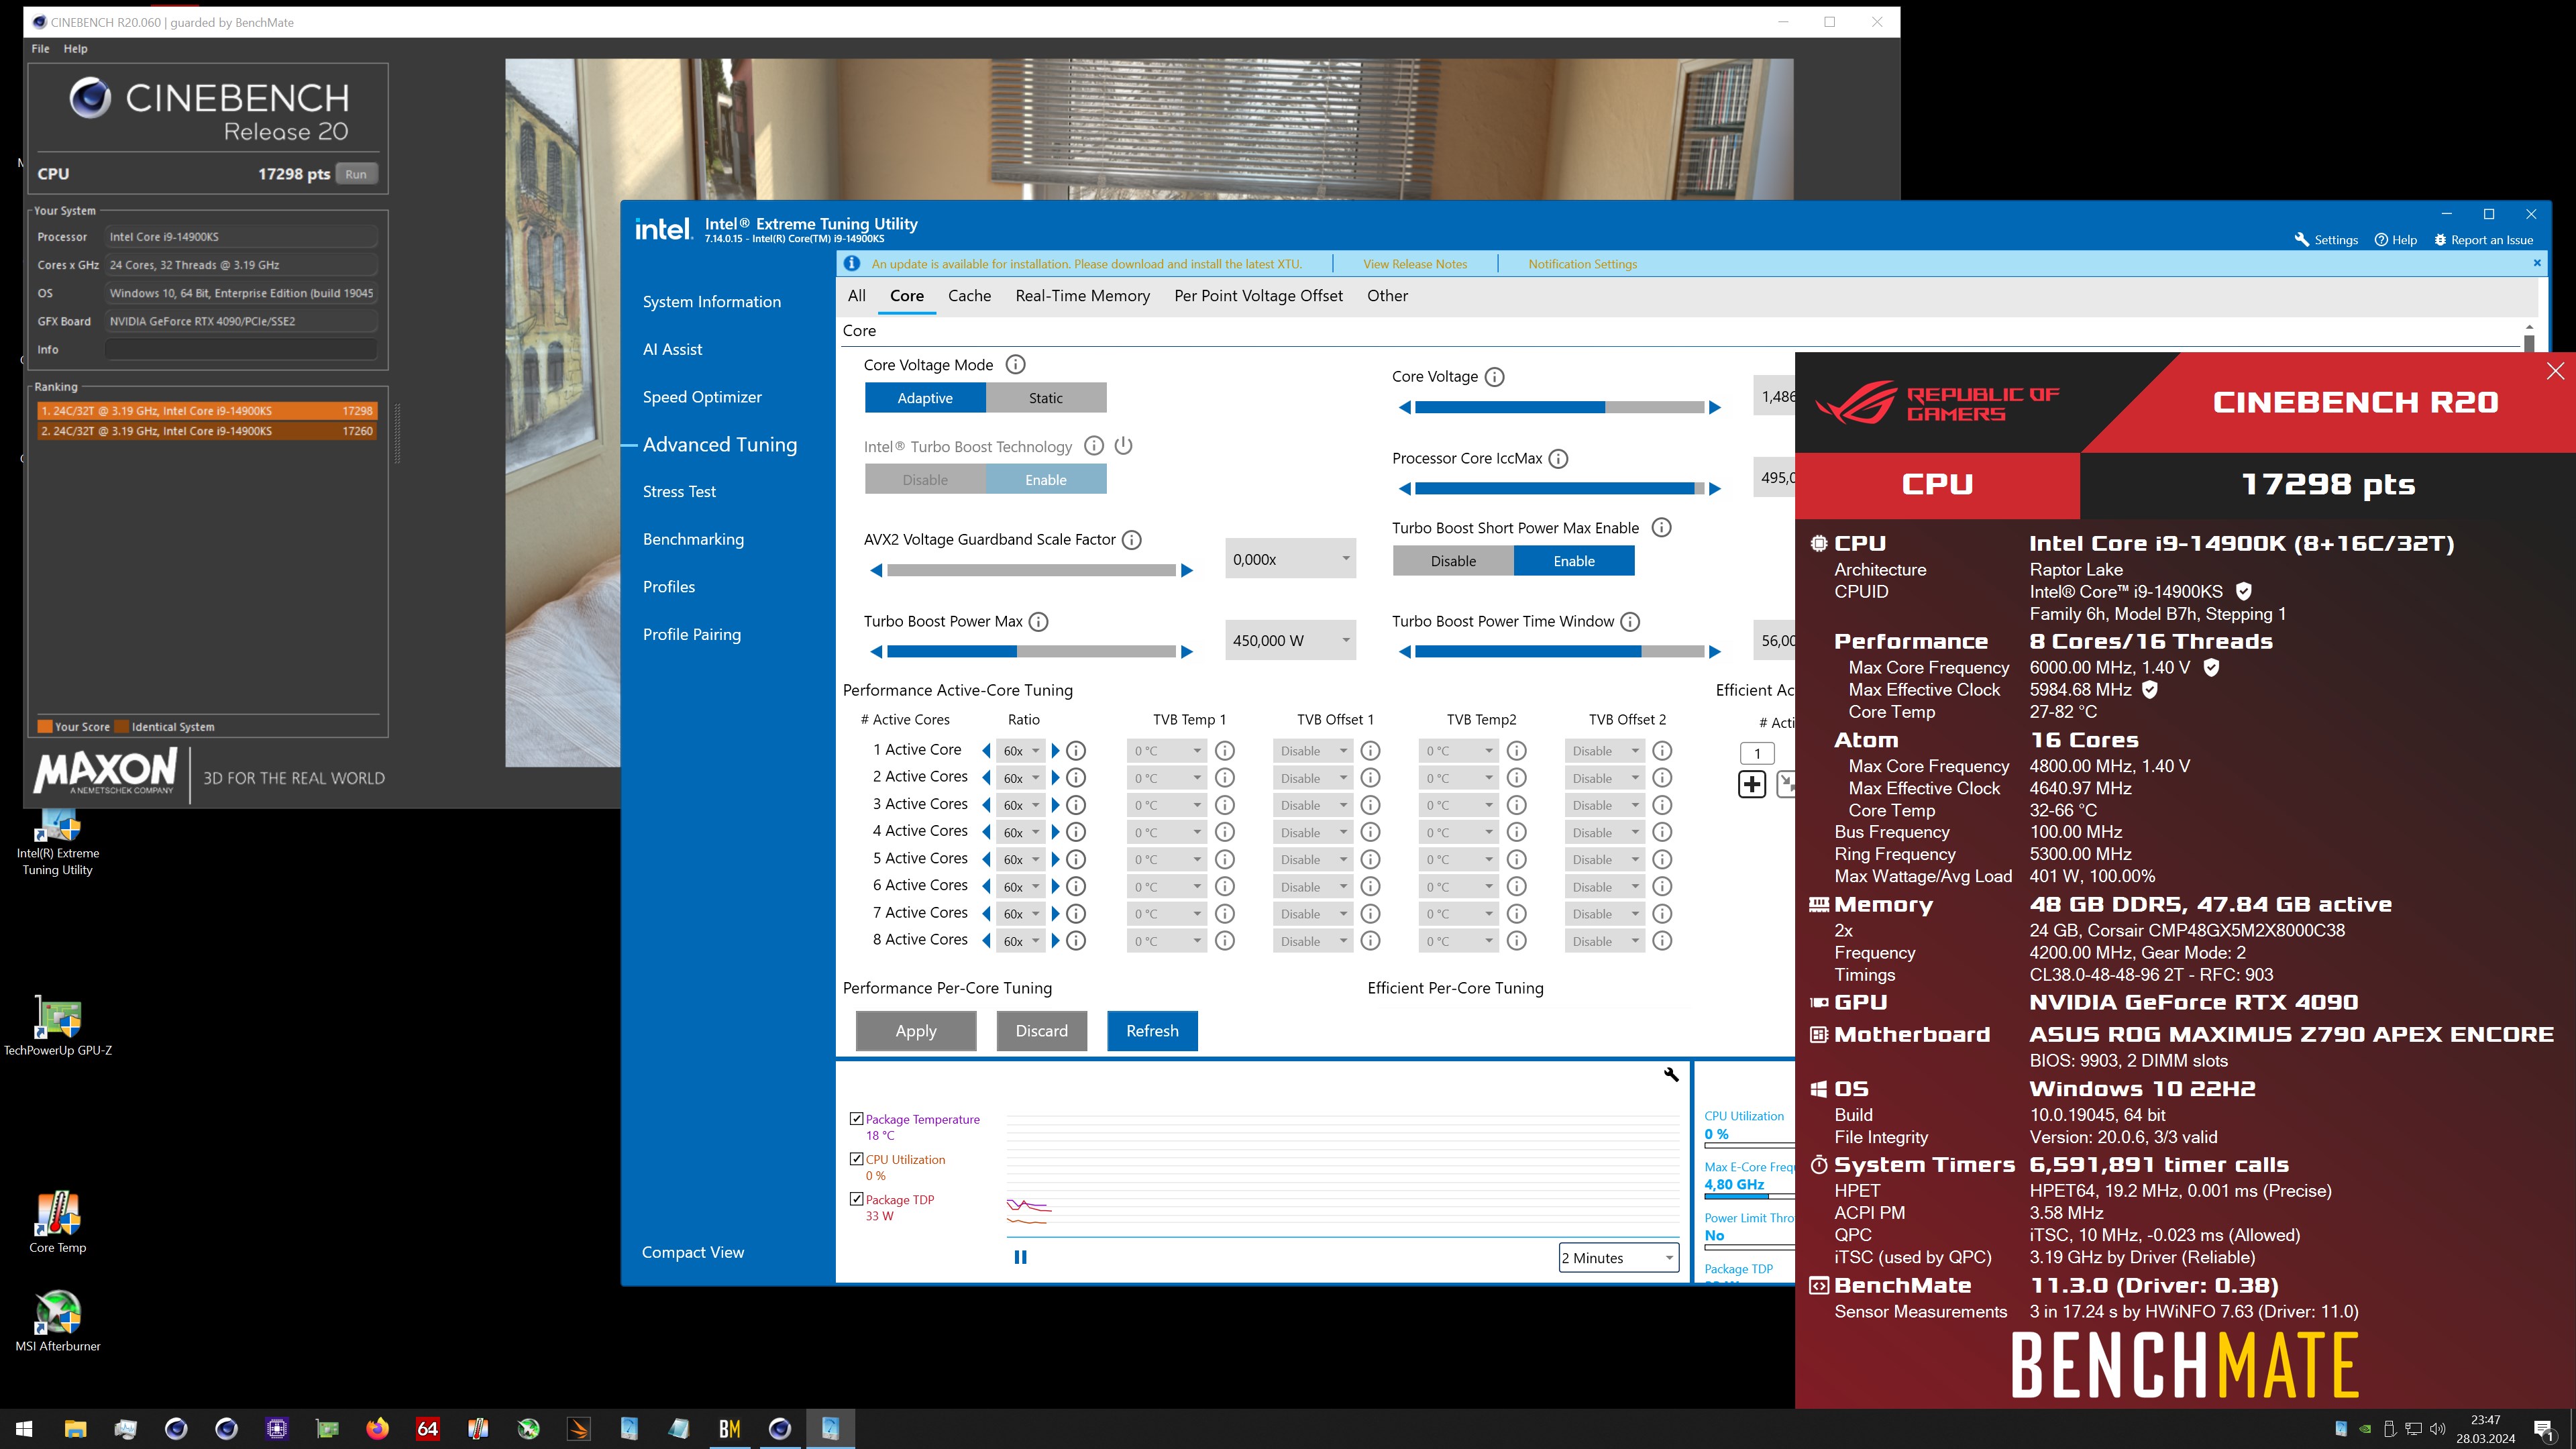Open Stress Test in XTU sidebar
This screenshot has width=2576, height=1449.
click(x=679, y=492)
